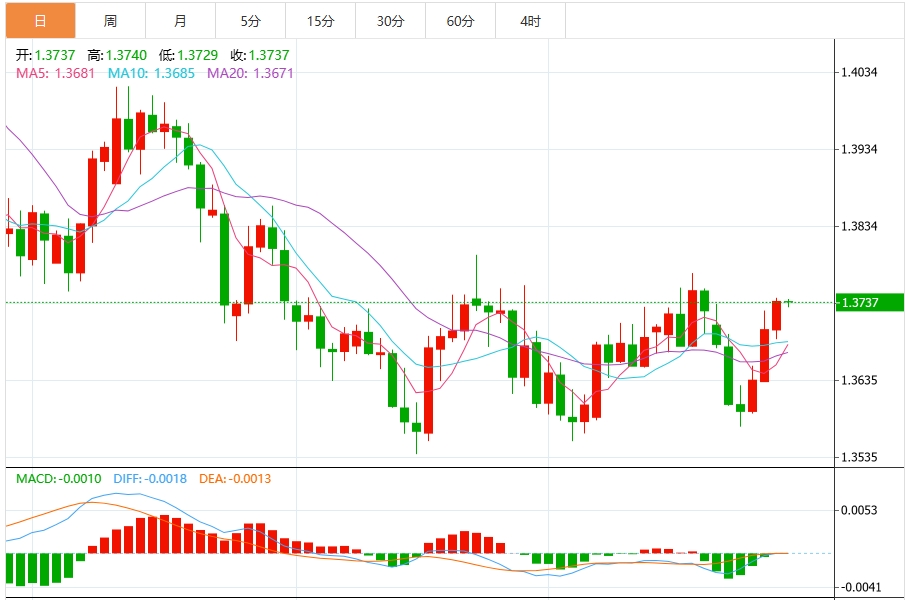Click the MA5: 1.3681 indicator label
The image size is (910, 600).
(x=55, y=73)
